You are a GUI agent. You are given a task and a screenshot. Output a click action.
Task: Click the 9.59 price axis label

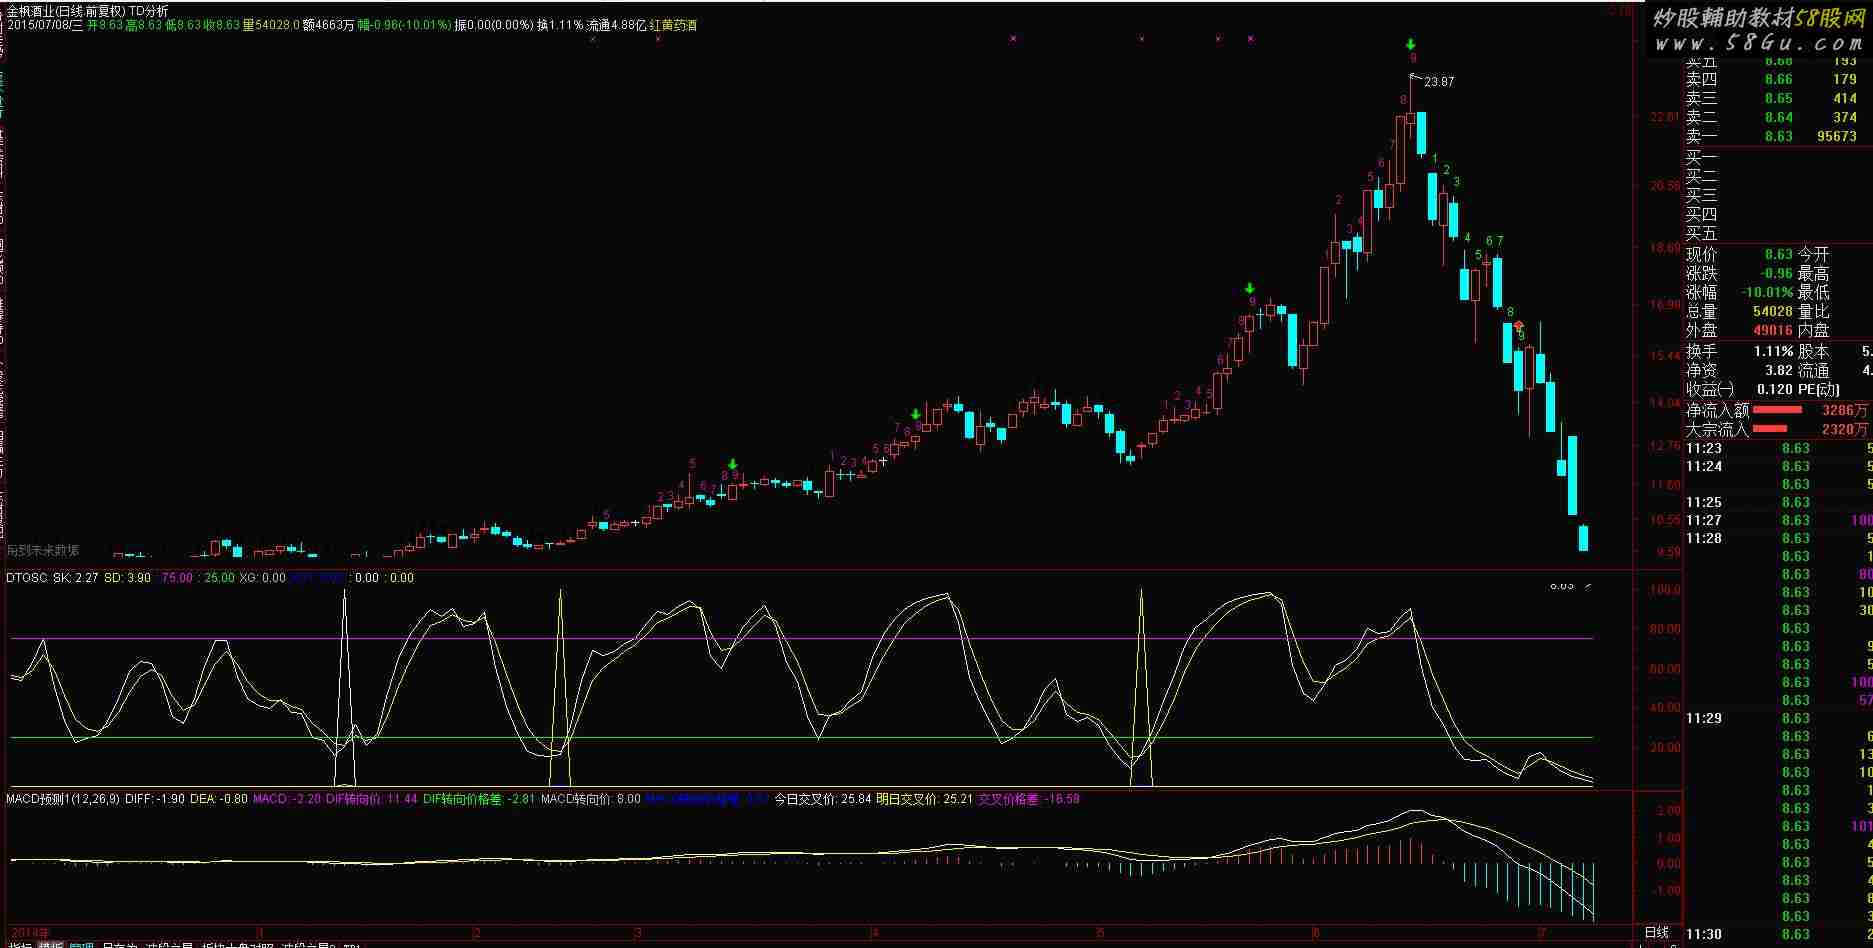coord(1668,552)
